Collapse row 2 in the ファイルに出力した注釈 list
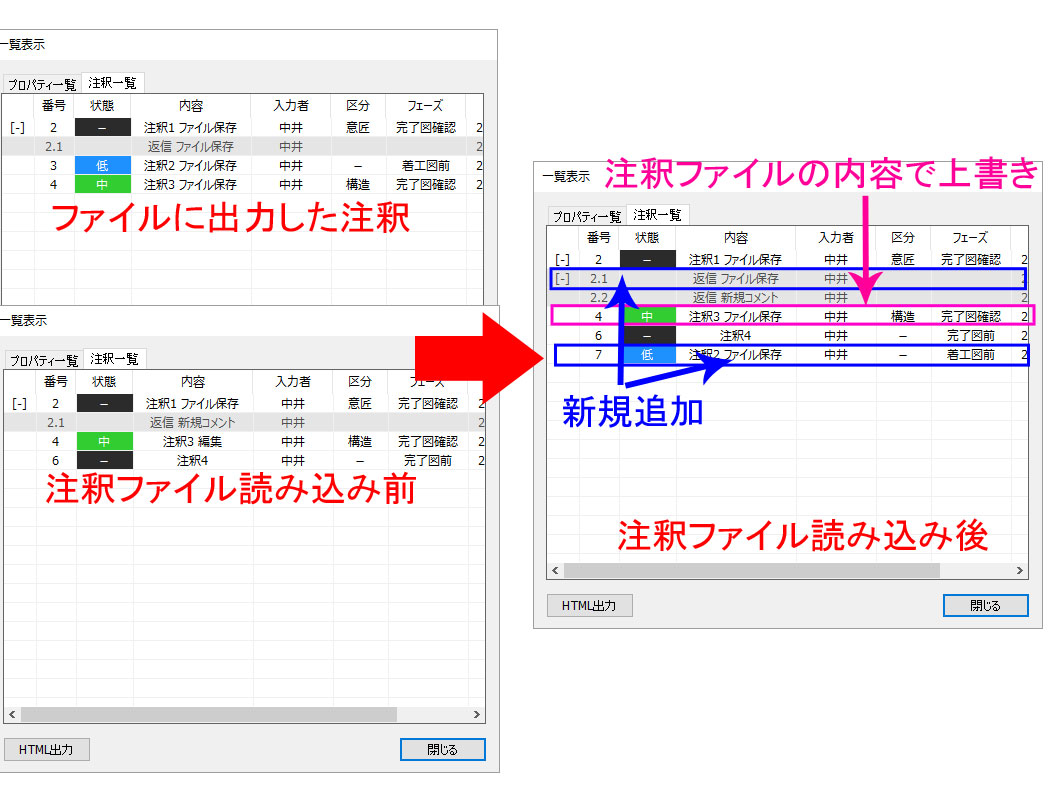This screenshot has width=1050, height=800. click(x=18, y=128)
